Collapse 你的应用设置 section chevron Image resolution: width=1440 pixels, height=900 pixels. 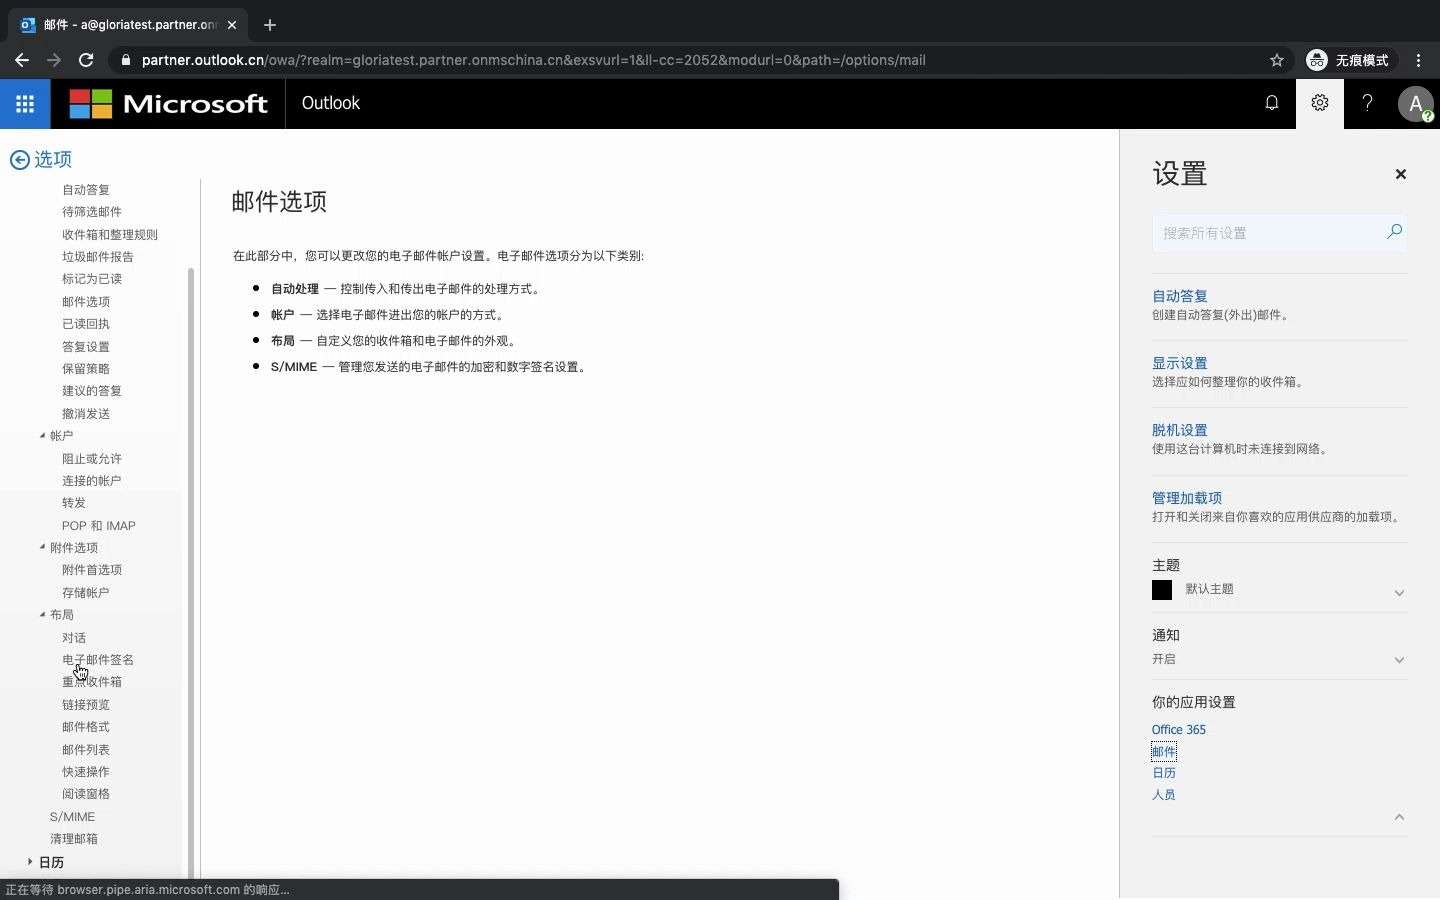[1400, 817]
